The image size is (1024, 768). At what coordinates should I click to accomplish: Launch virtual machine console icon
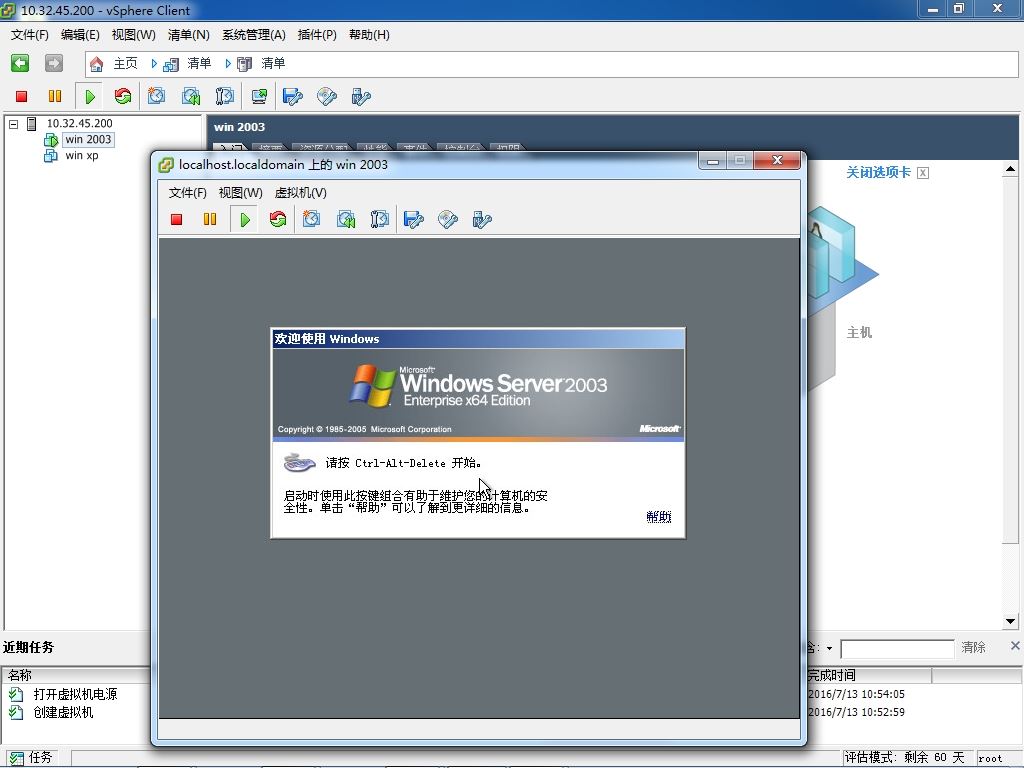259,97
